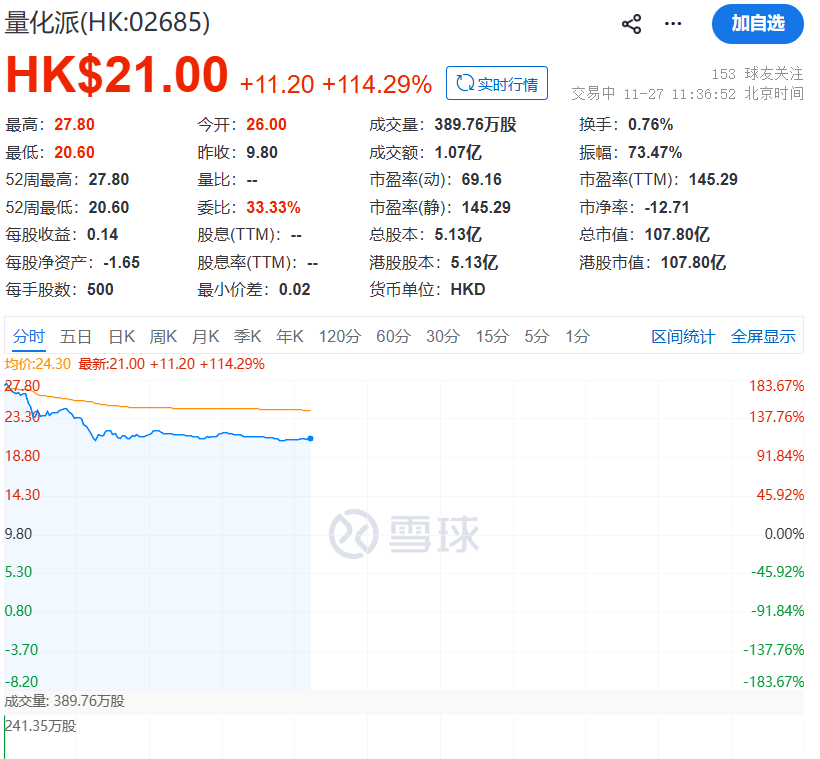The width and height of the screenshot is (820, 759).
Task: Choose the 60分 interval tab
Action: click(x=393, y=336)
